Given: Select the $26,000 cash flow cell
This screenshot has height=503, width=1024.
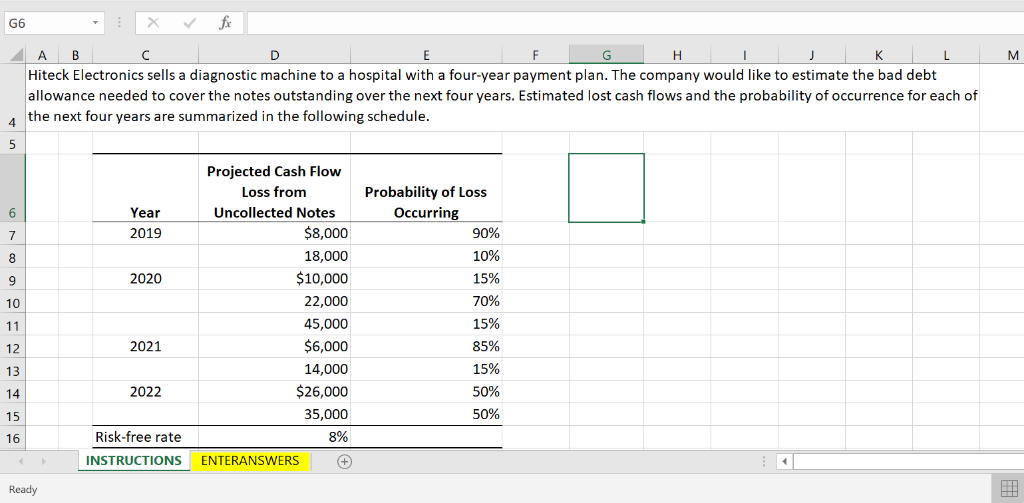Looking at the screenshot, I should (x=274, y=392).
